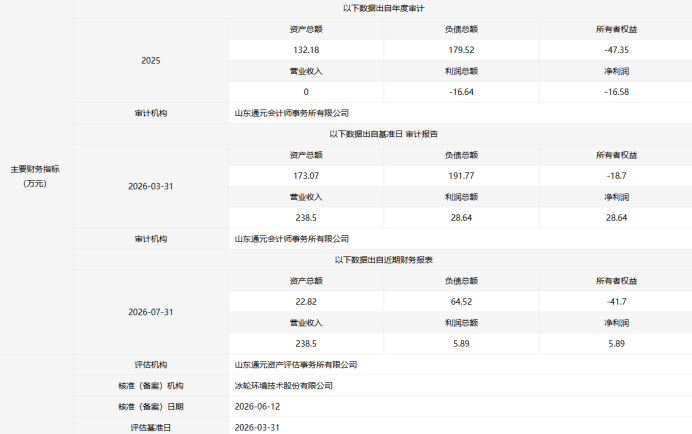Click audit firm 山东通元会计师事务所有限公司 in first section
Viewport: 692px width, 434px height.
click(x=292, y=113)
